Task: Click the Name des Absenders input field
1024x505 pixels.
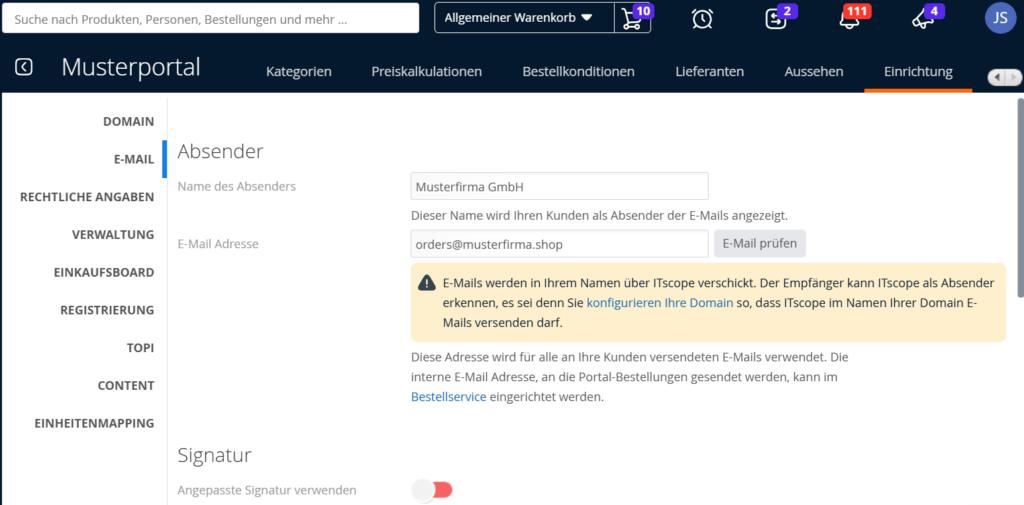Action: coord(559,186)
